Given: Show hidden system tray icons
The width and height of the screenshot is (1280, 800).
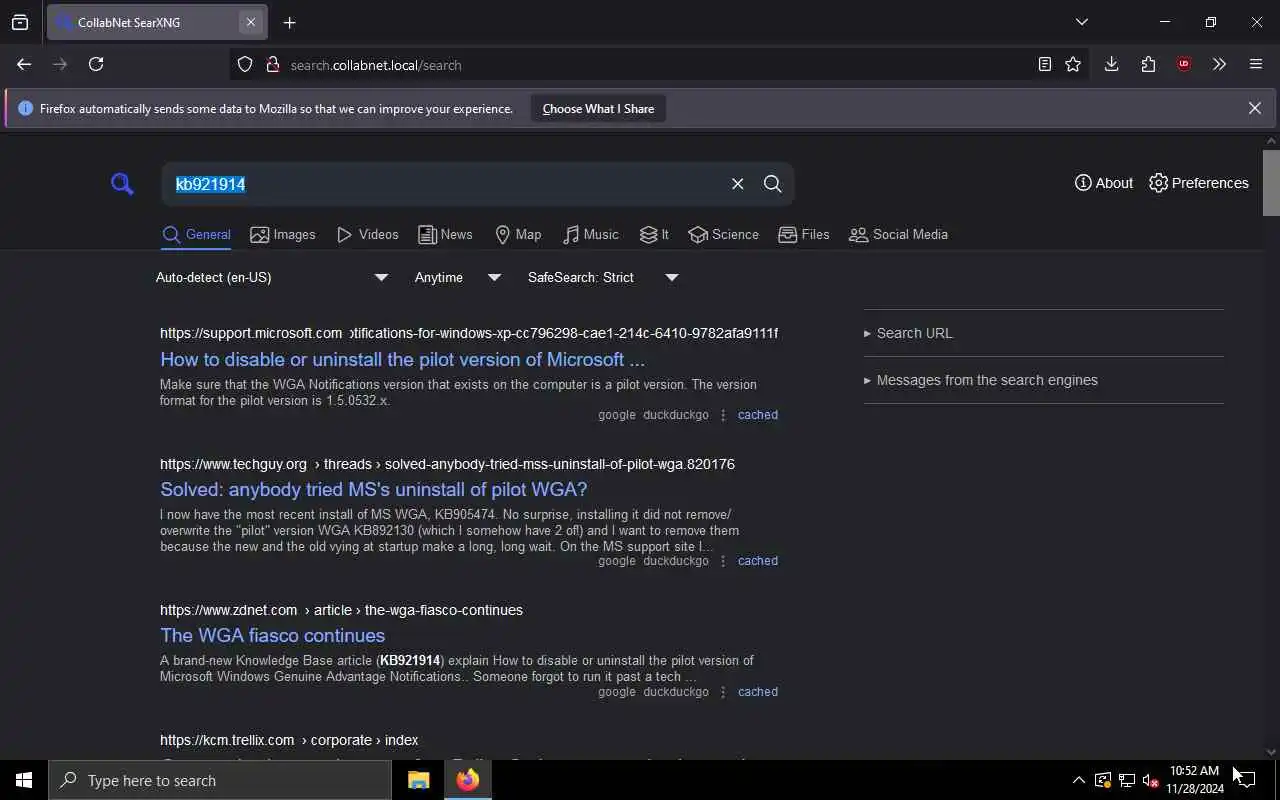Looking at the screenshot, I should point(1078,780).
